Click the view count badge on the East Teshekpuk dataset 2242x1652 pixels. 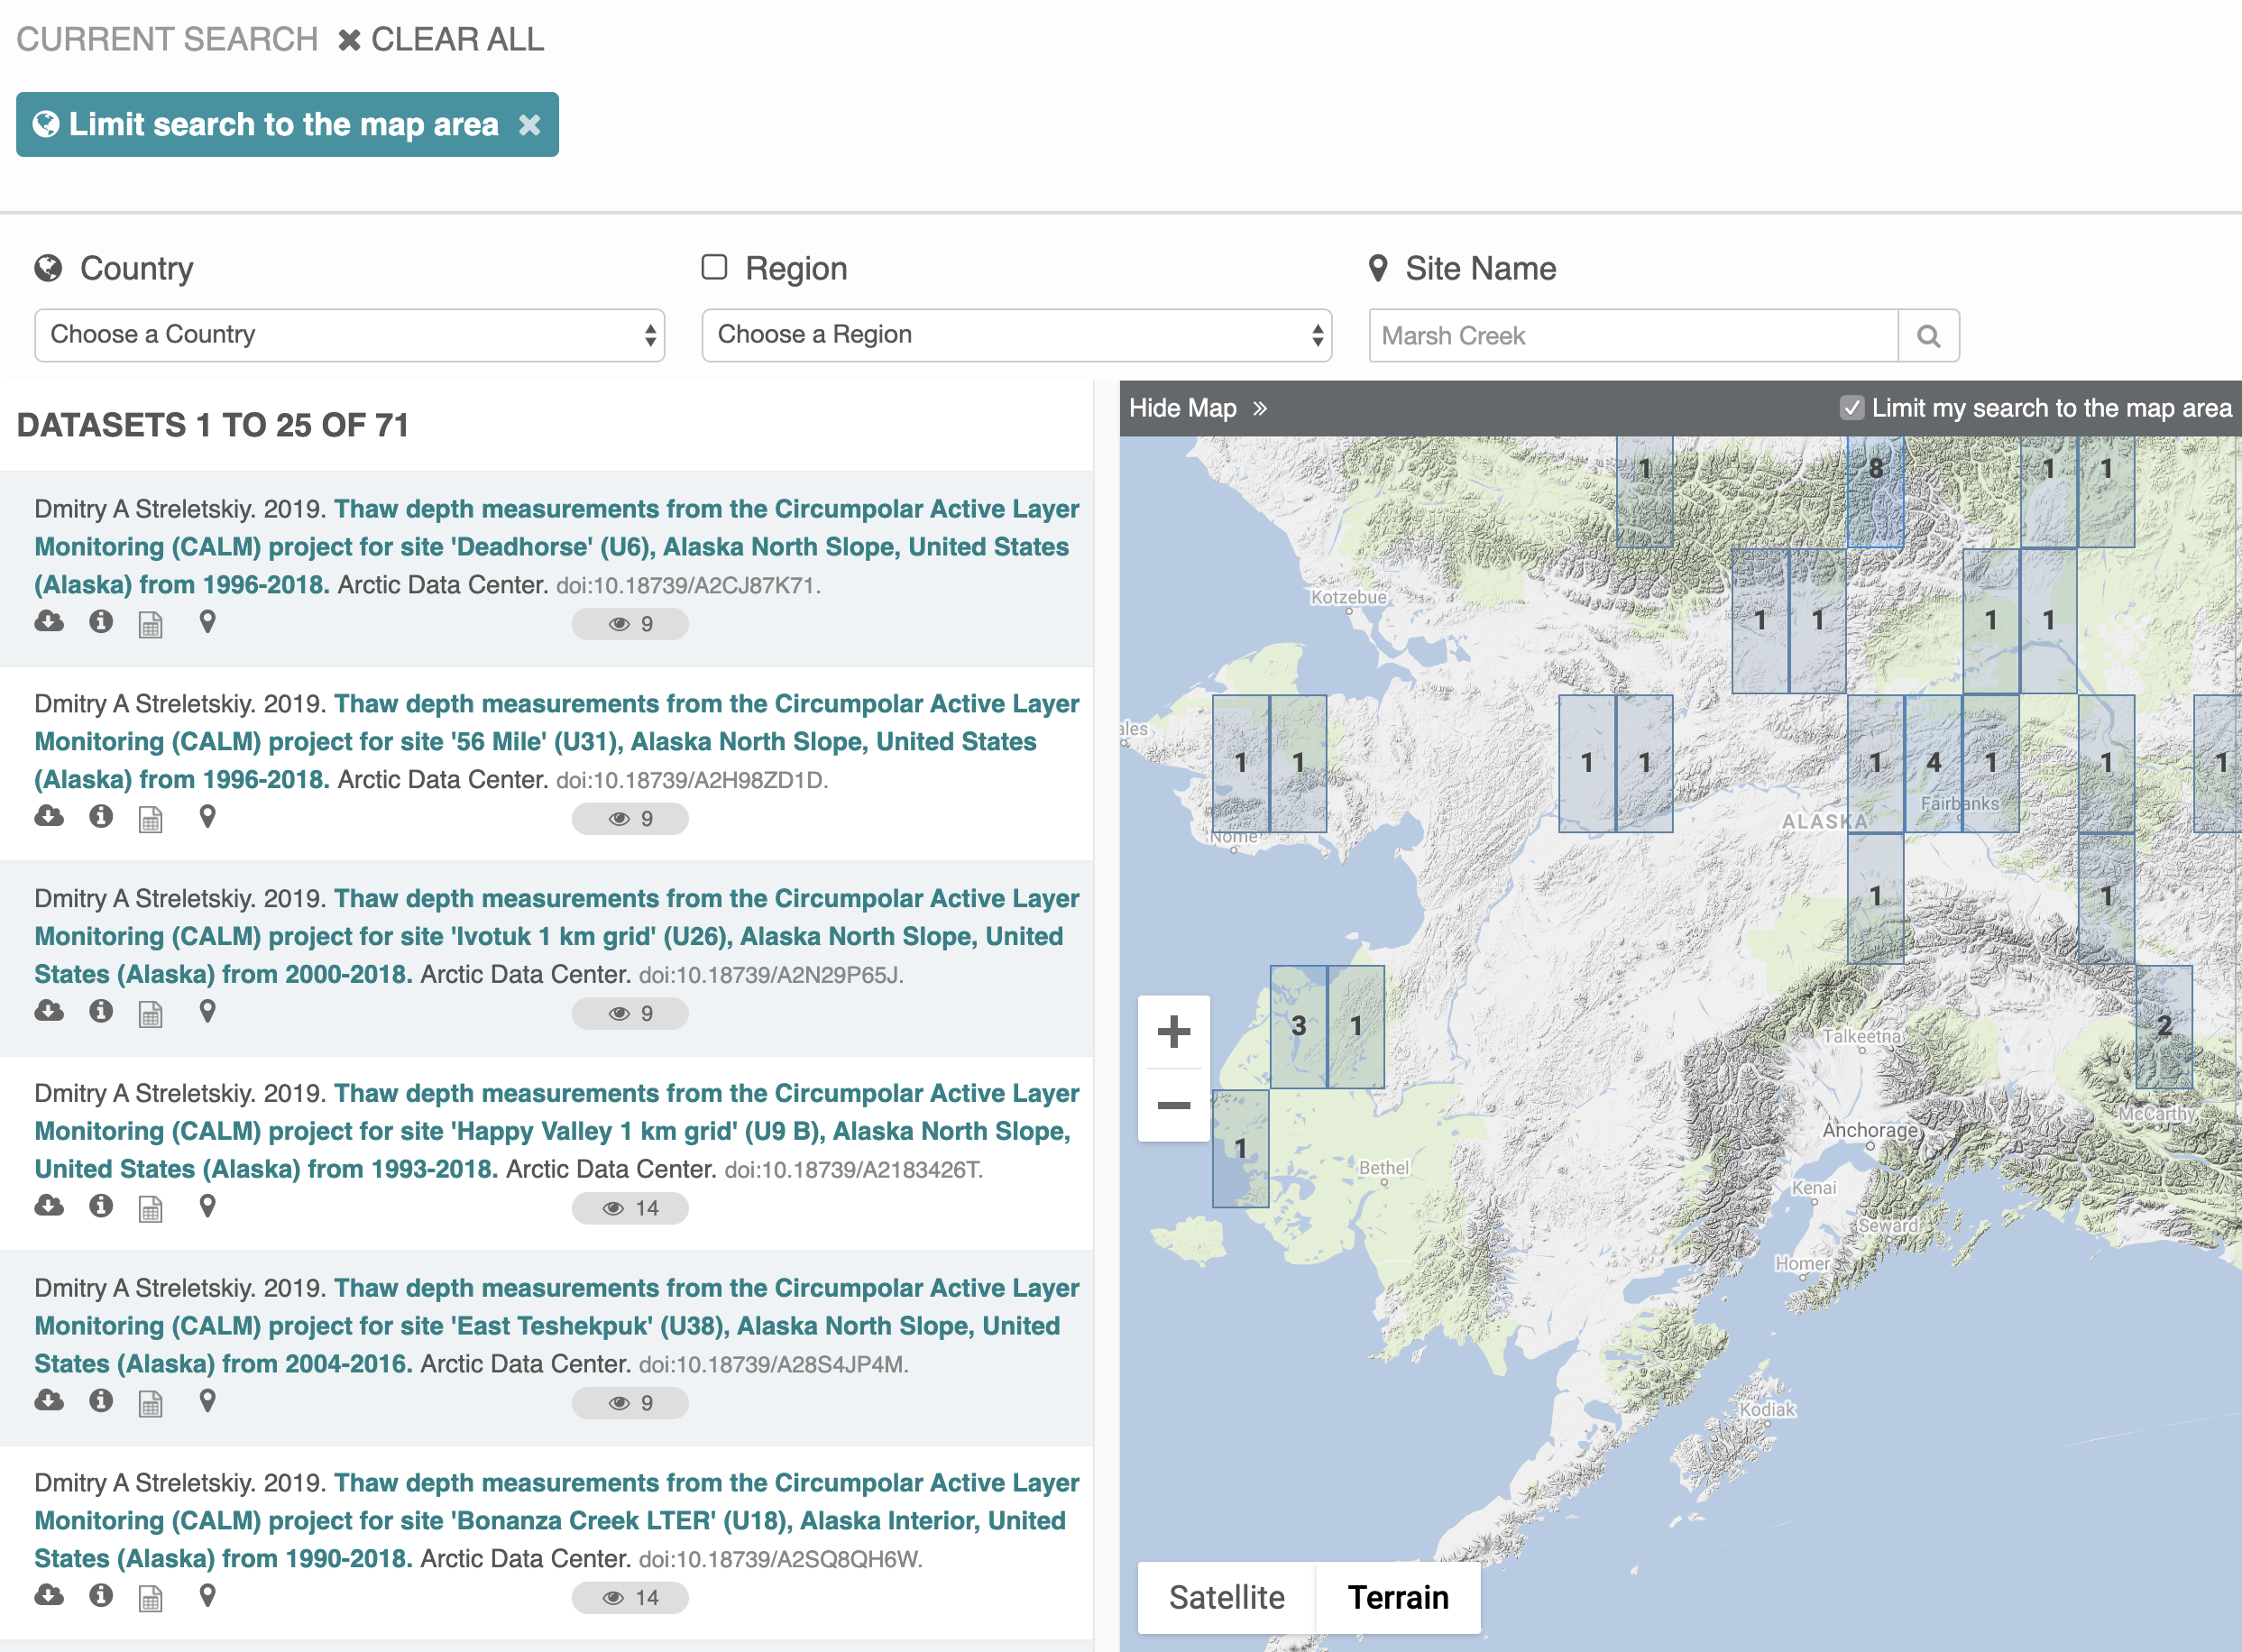click(x=630, y=1403)
